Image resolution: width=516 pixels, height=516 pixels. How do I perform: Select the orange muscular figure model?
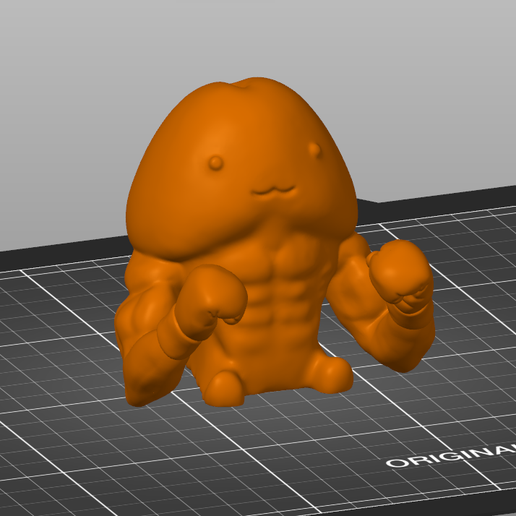(274, 242)
